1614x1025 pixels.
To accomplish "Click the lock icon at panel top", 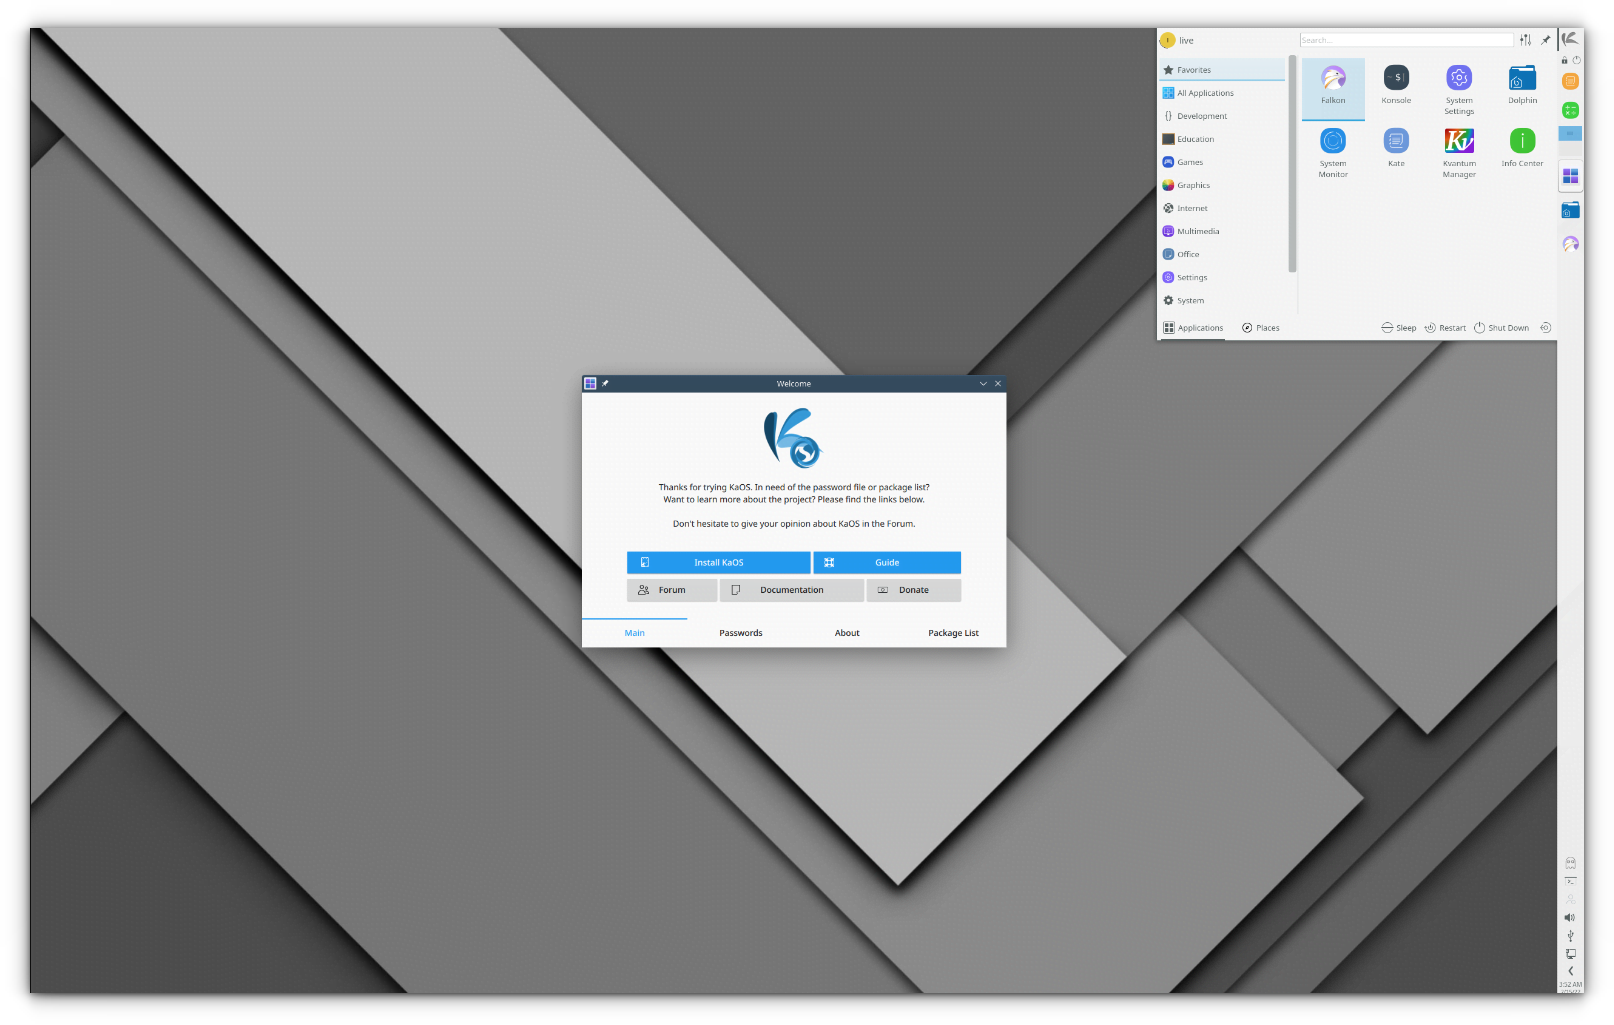I will coord(1563,60).
